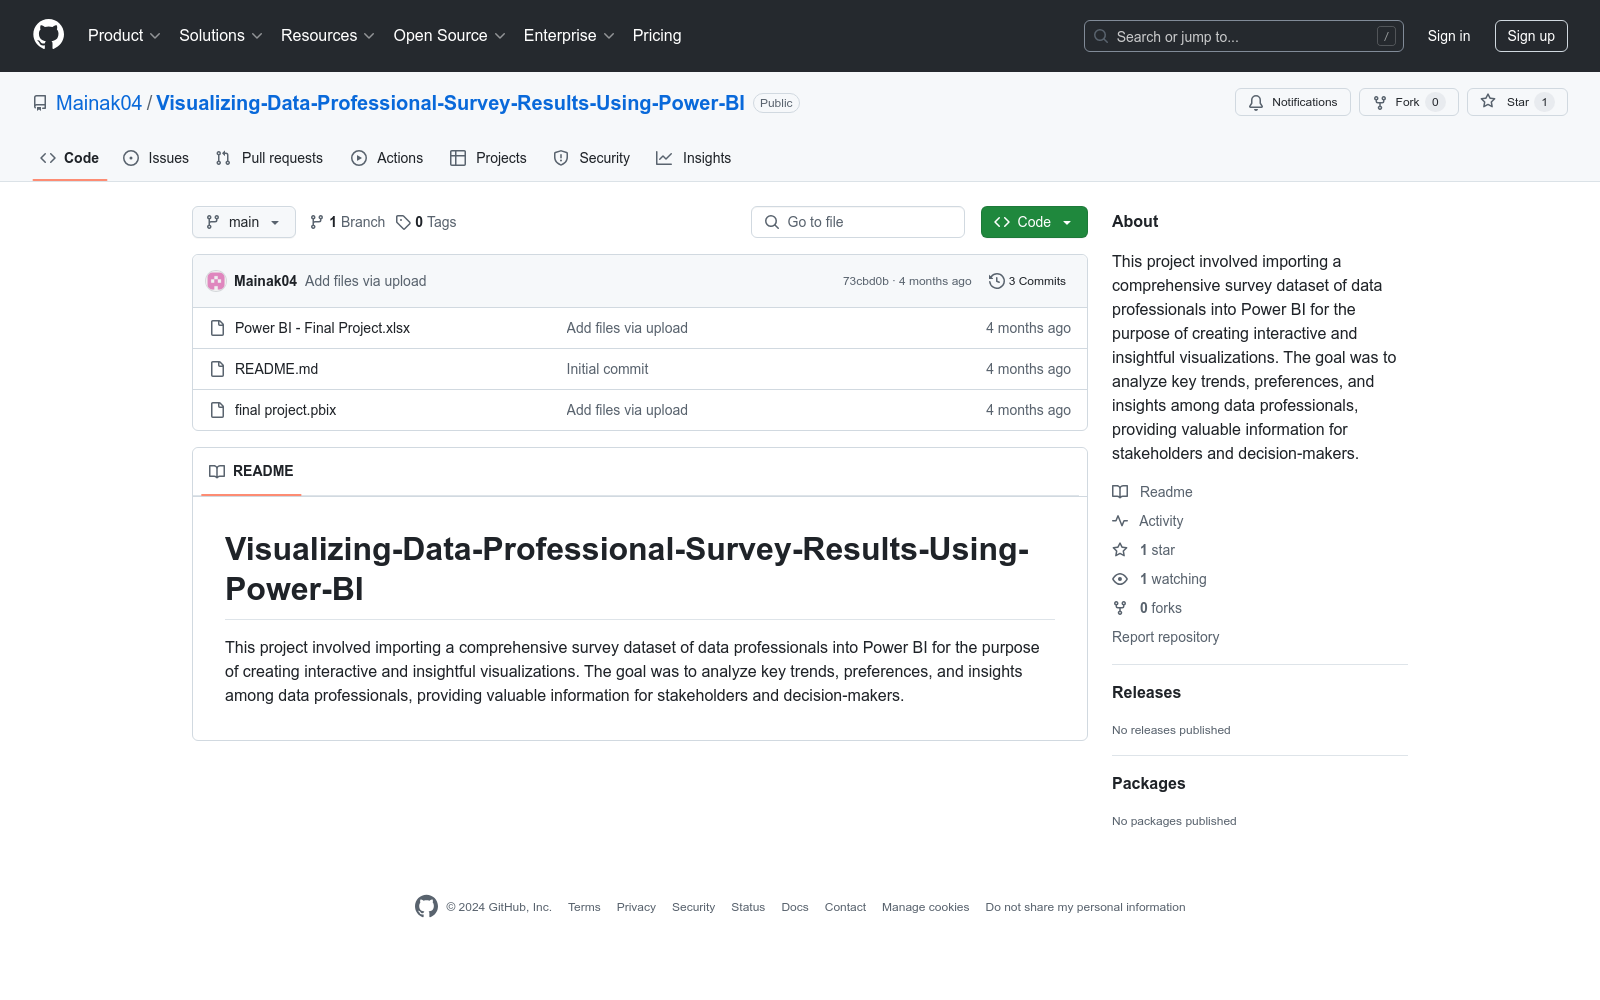Screen dimensions: 1600x1000
Task: Select the README tab in file viewer
Action: pyautogui.click(x=251, y=471)
